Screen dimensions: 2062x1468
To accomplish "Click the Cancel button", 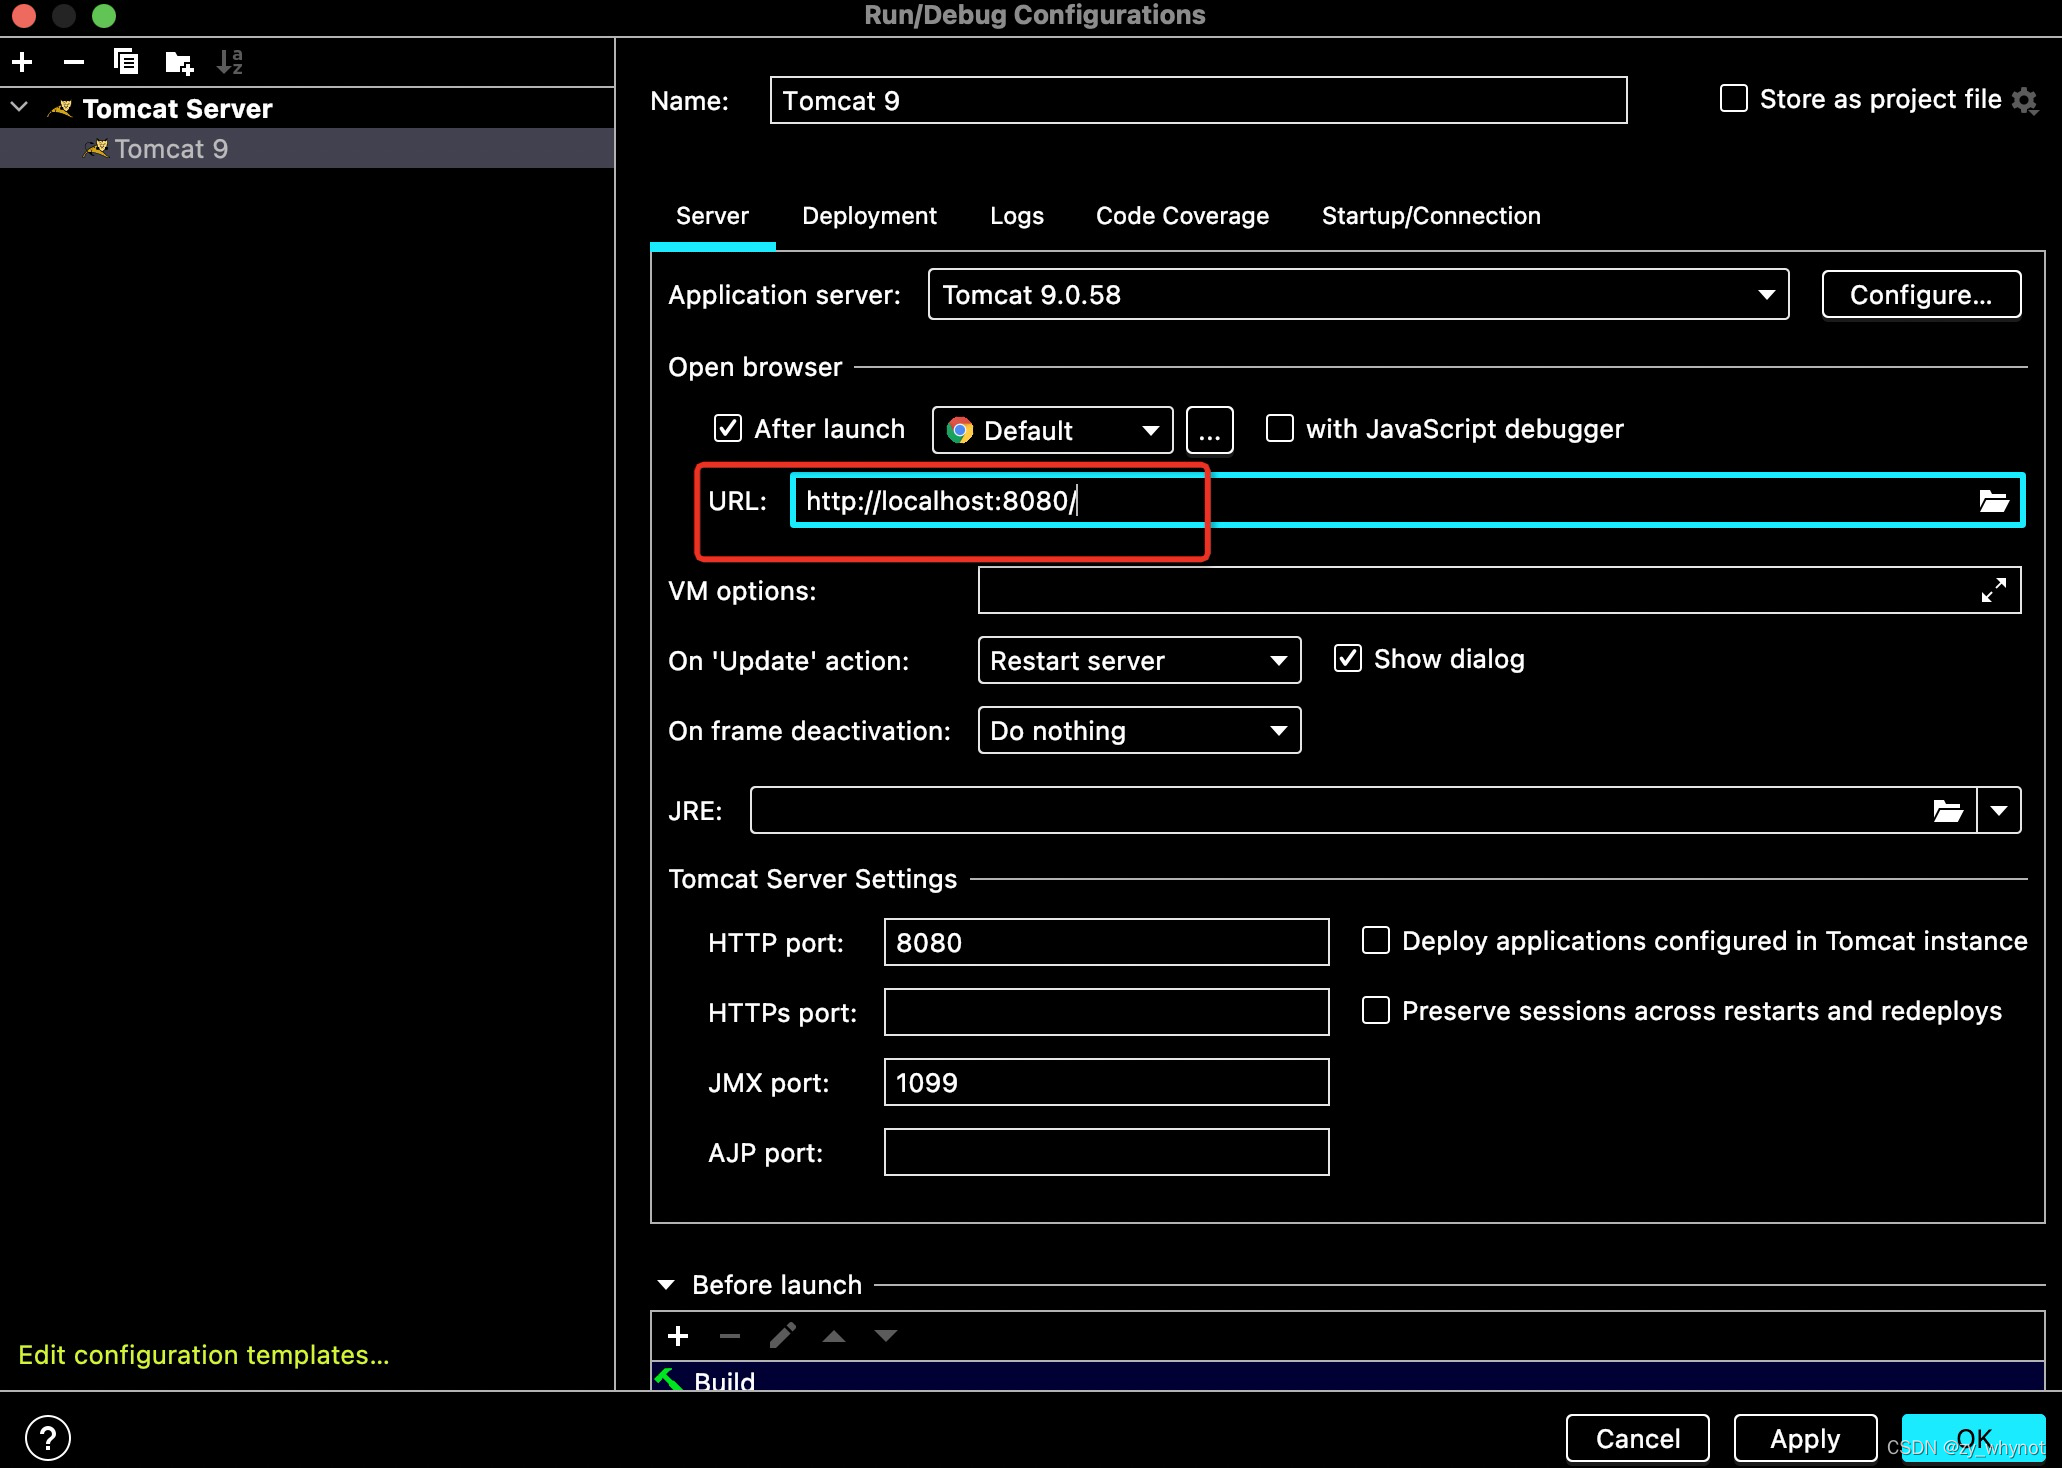I will pyautogui.click(x=1637, y=1438).
